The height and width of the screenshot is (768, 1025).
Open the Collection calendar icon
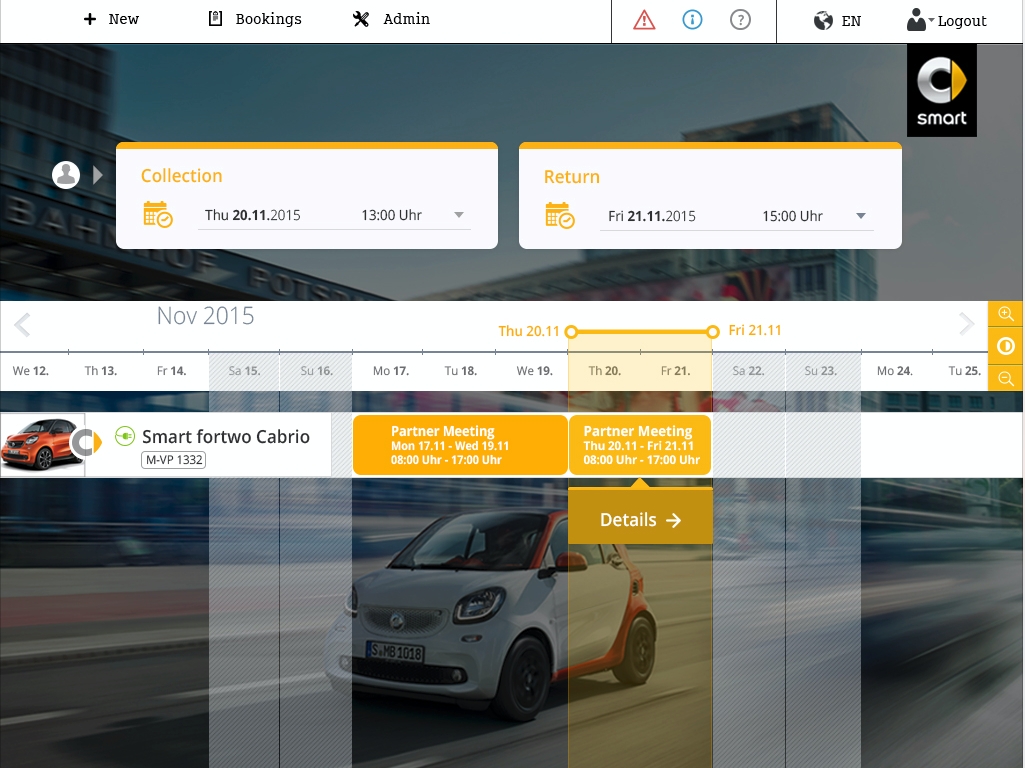point(157,214)
